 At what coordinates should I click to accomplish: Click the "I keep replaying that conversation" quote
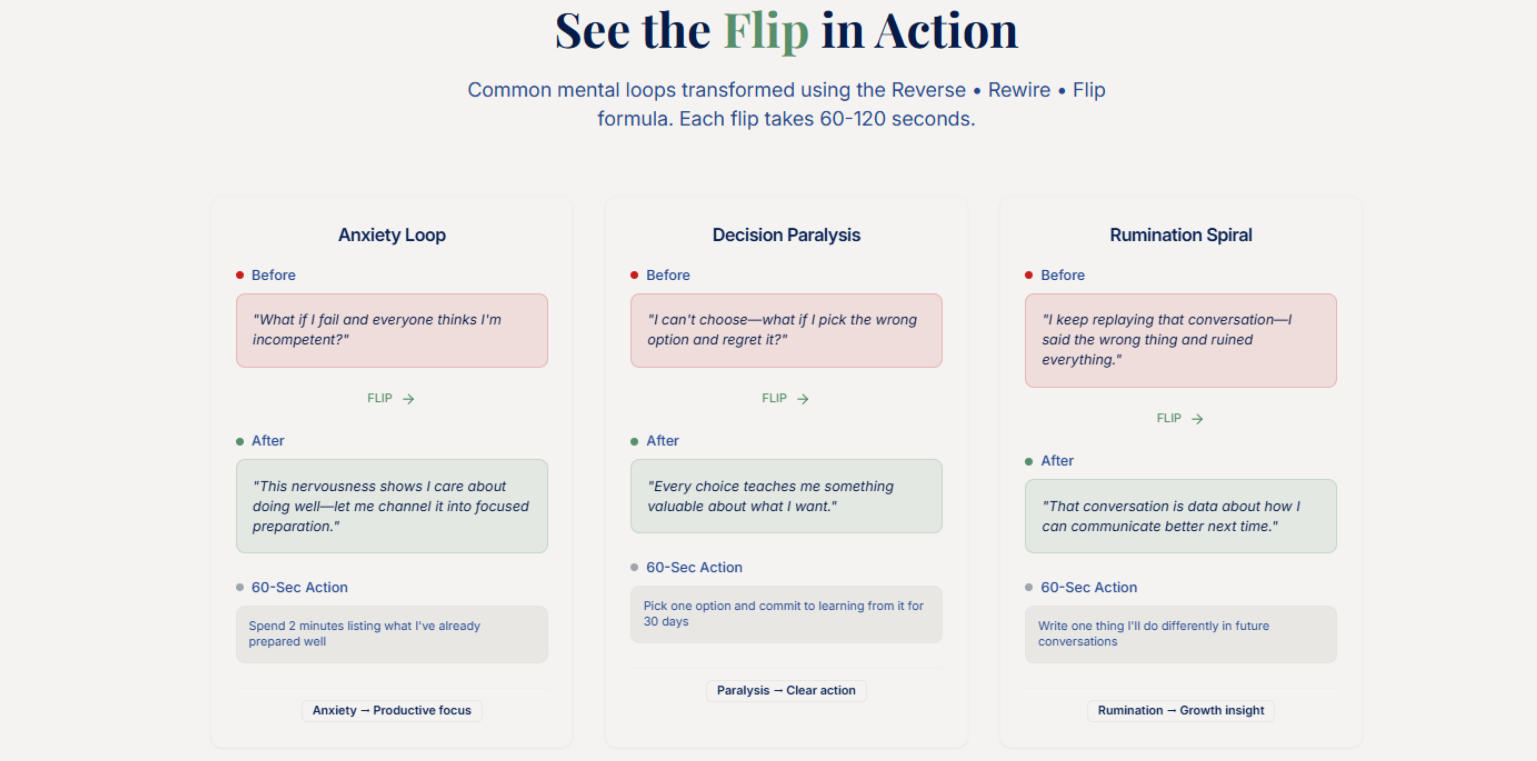[1181, 340]
